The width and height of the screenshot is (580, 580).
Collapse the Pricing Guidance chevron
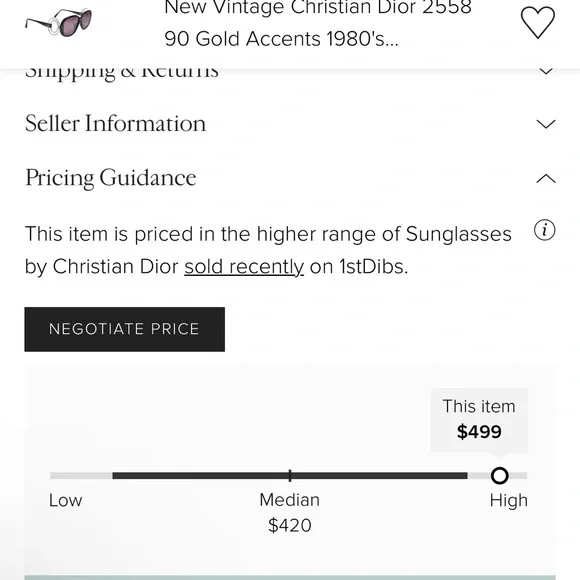[546, 179]
